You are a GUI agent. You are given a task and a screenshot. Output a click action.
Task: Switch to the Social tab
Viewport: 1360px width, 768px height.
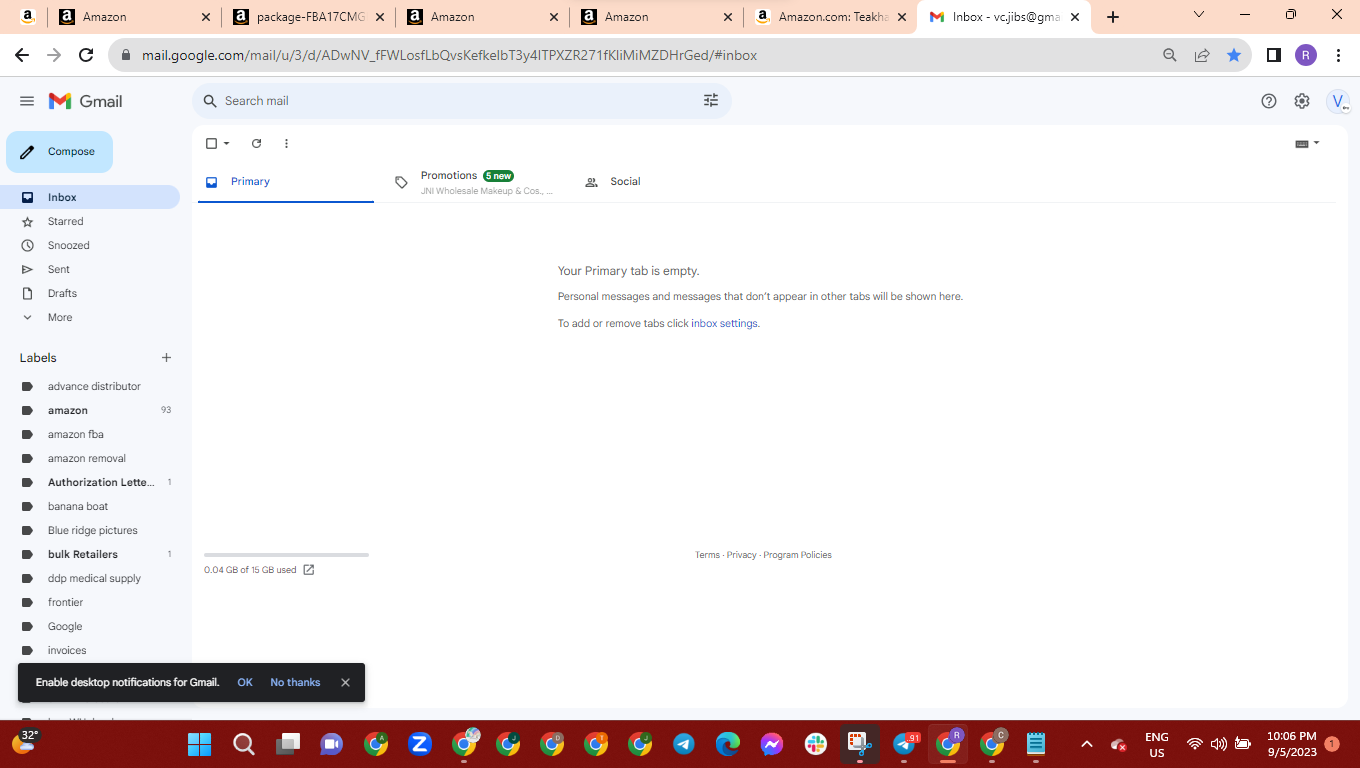click(x=664, y=182)
